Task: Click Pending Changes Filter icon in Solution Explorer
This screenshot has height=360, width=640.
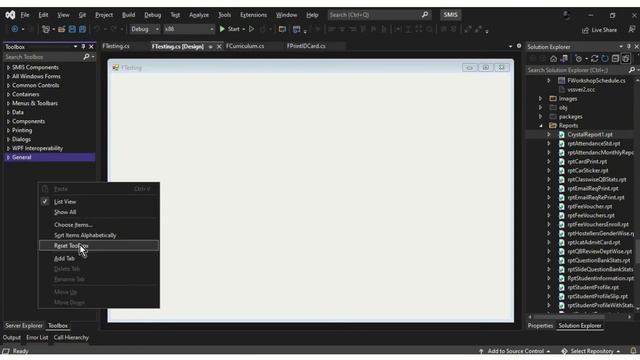Action: click(578, 59)
